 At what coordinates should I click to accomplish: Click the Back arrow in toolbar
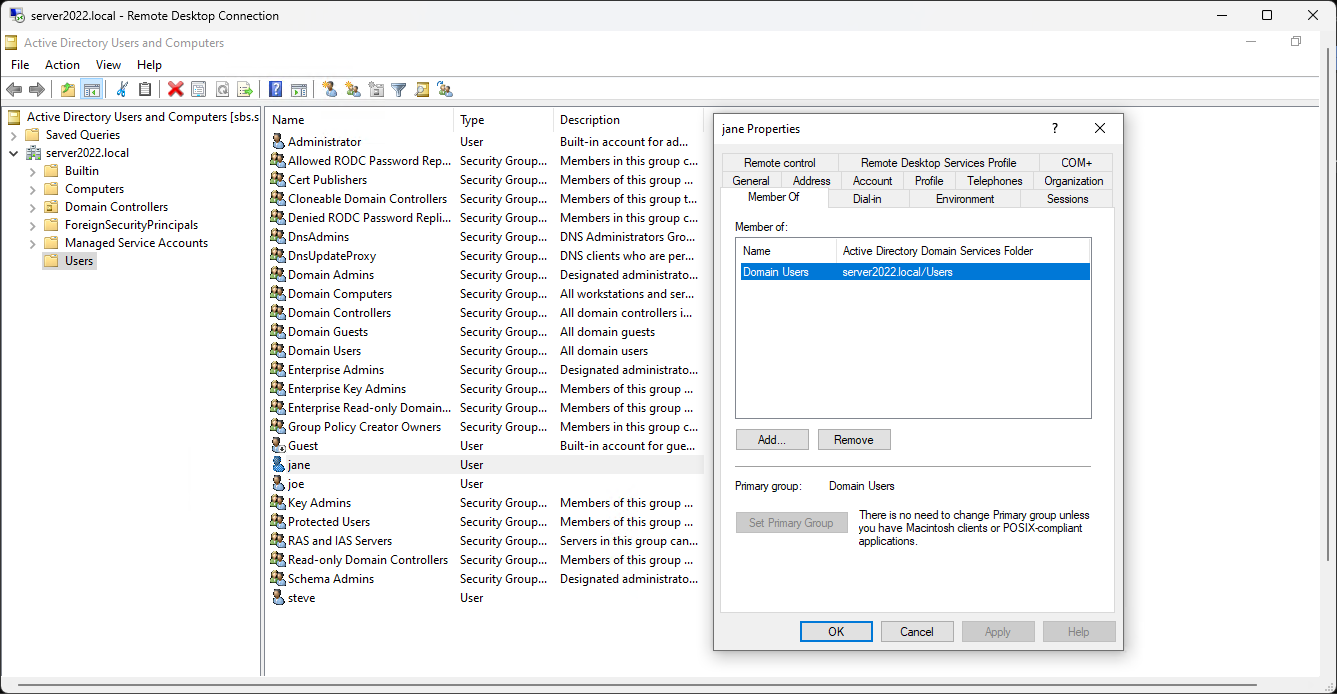click(x=14, y=90)
